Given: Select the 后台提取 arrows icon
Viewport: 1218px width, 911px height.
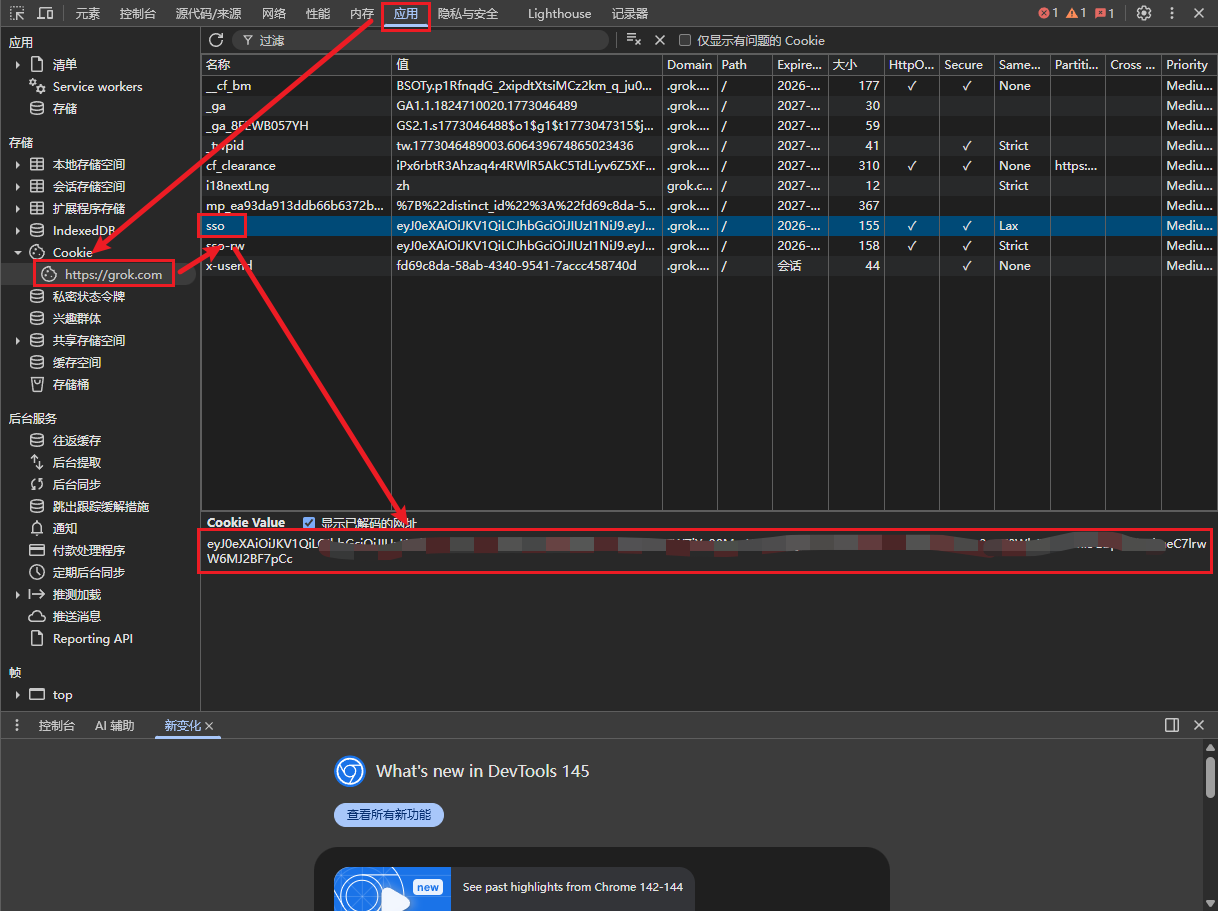Looking at the screenshot, I should coord(37,462).
